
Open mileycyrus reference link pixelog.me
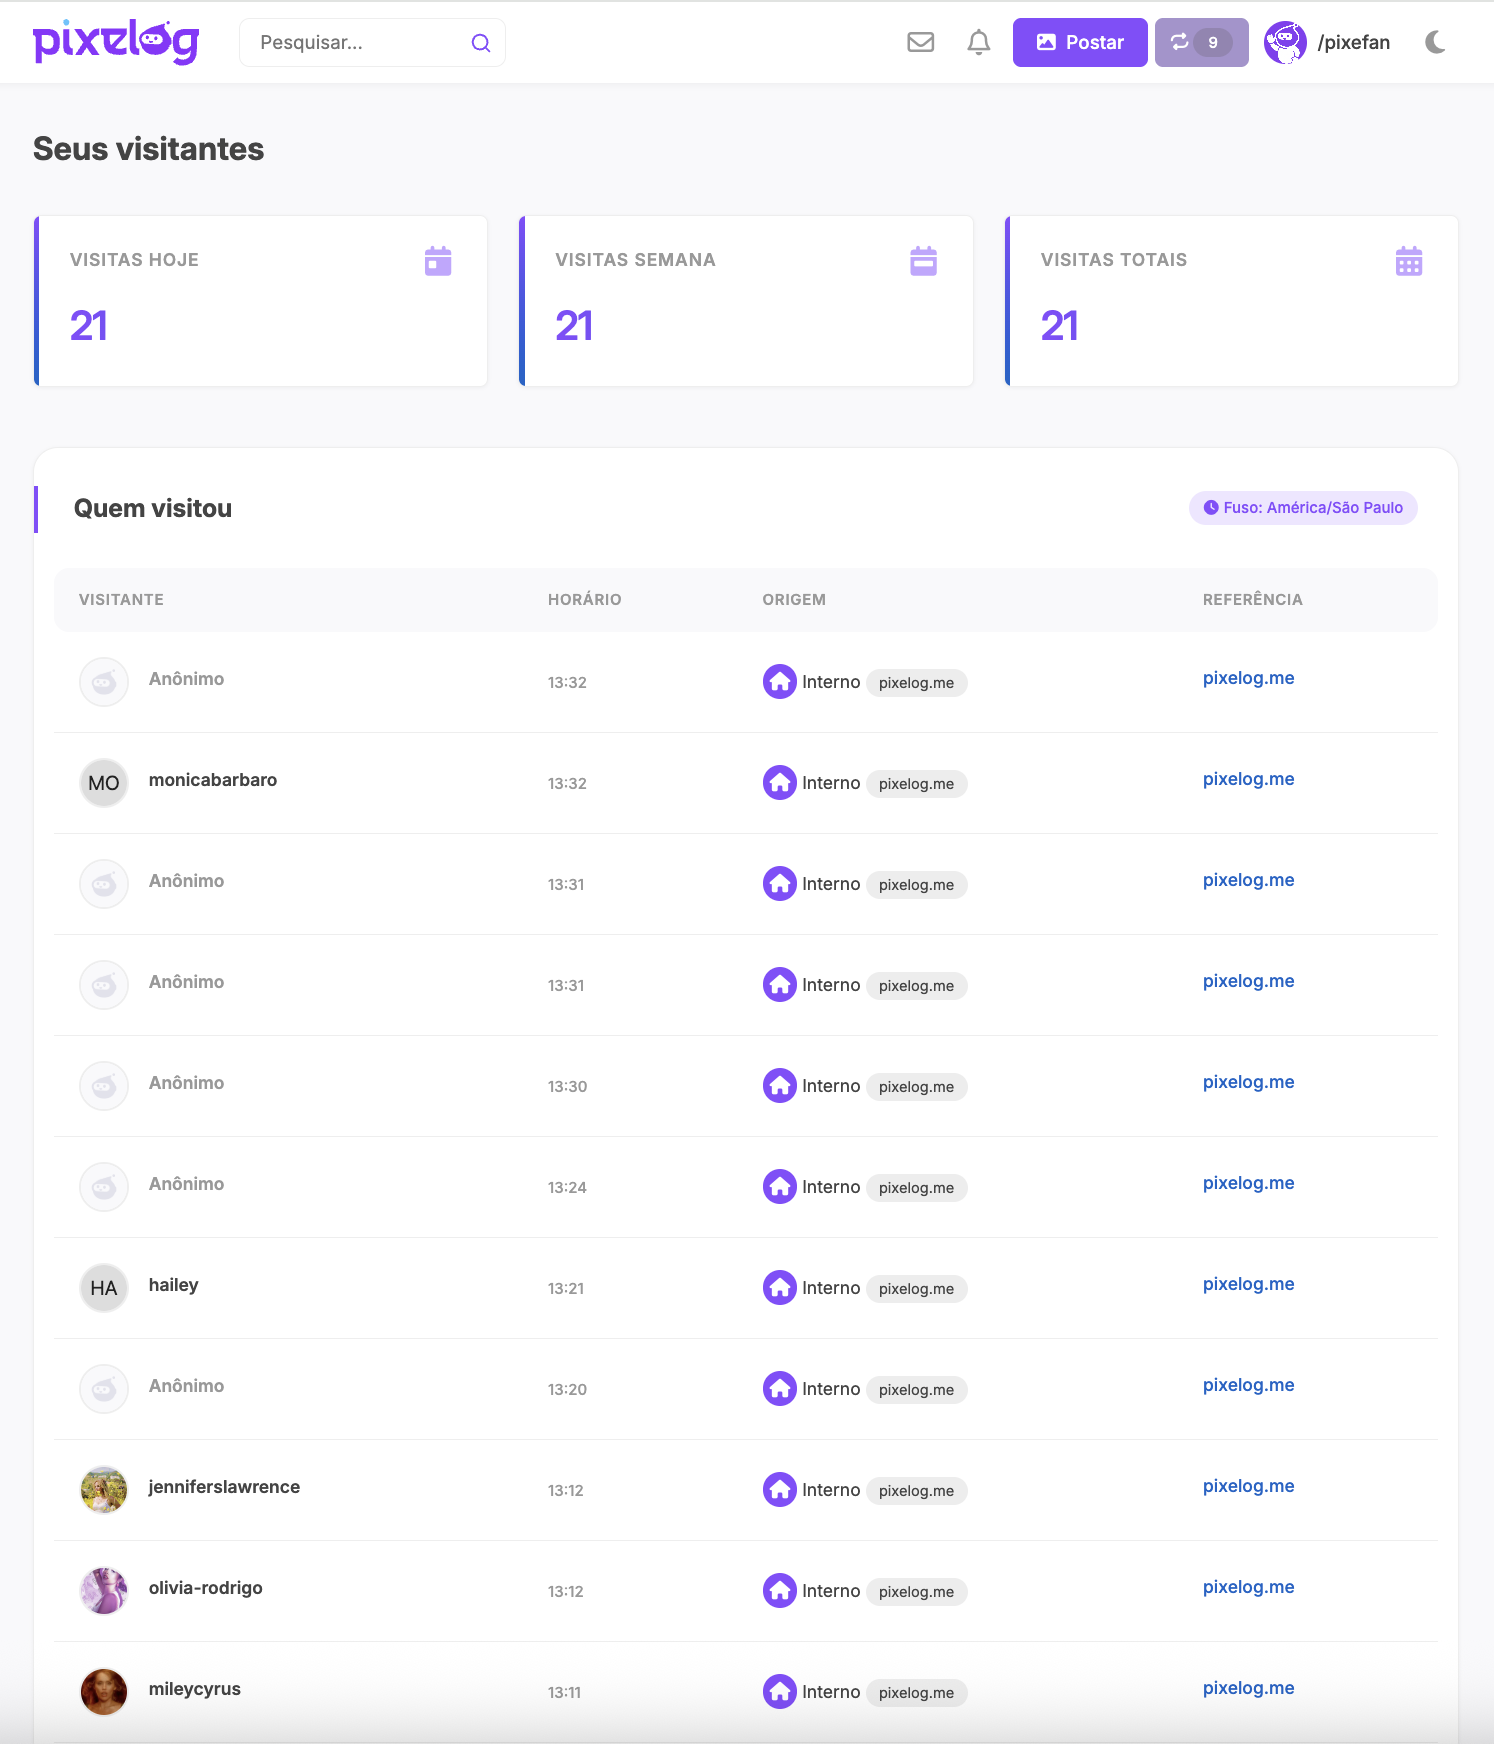(1248, 1688)
